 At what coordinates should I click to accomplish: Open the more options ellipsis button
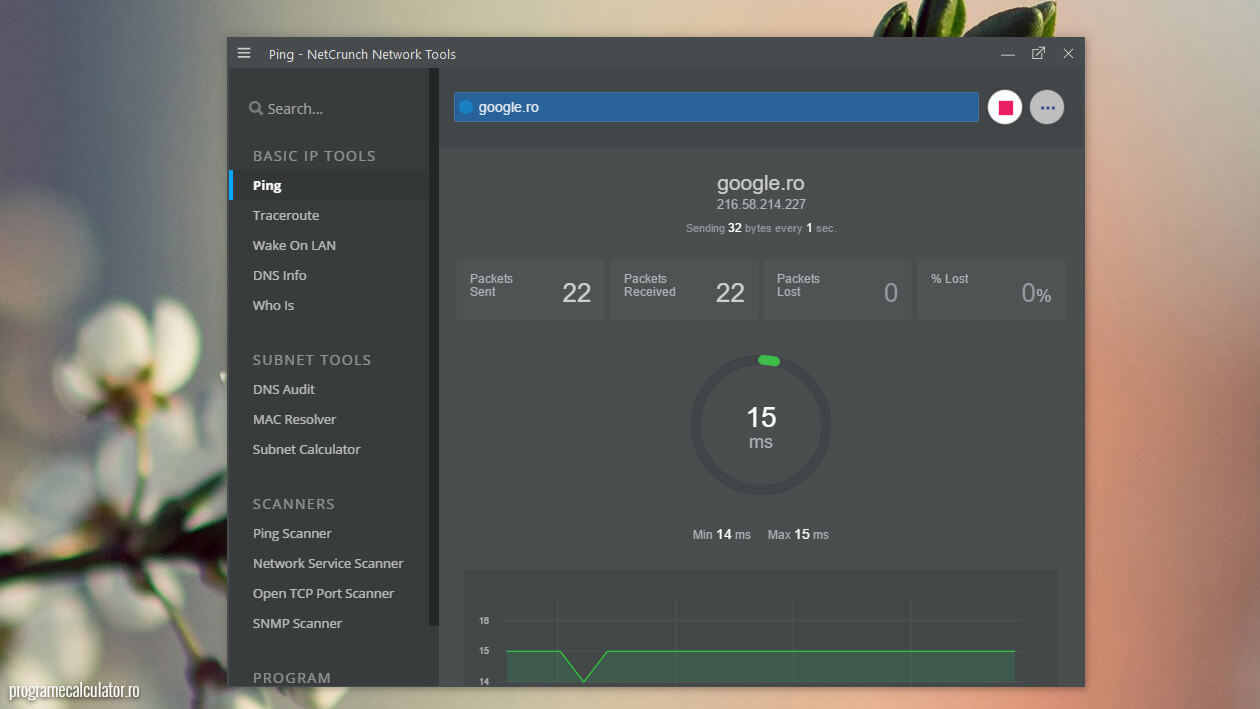pyautogui.click(x=1047, y=107)
